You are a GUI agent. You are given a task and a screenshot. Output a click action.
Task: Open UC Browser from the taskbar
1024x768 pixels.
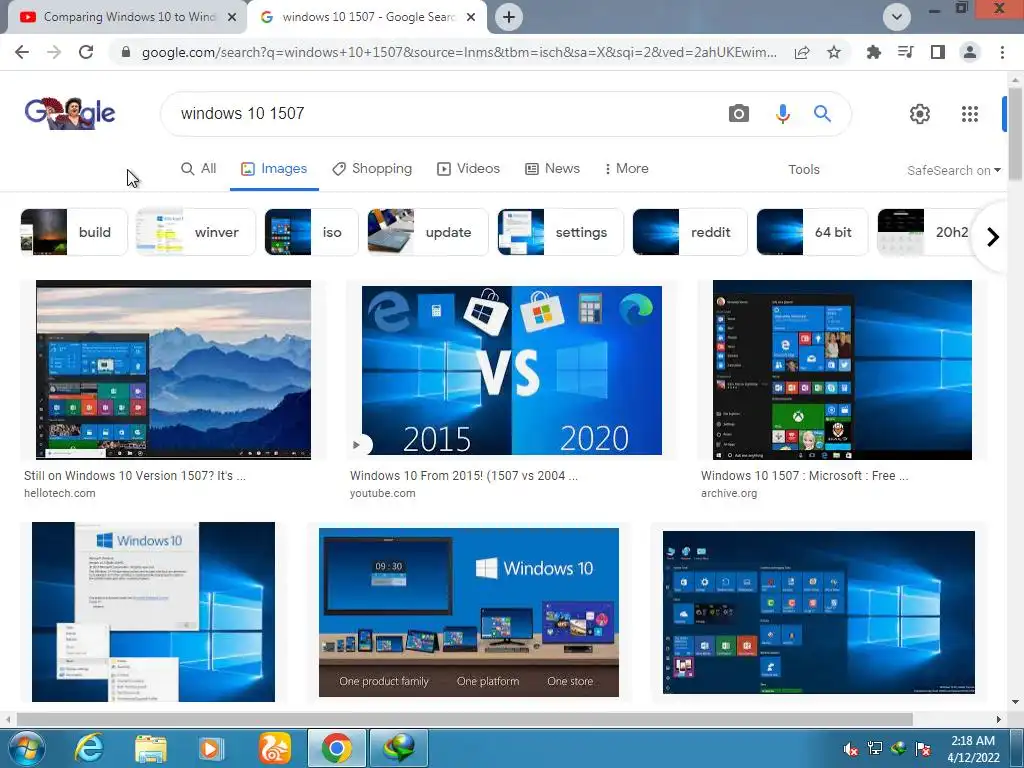[274, 748]
